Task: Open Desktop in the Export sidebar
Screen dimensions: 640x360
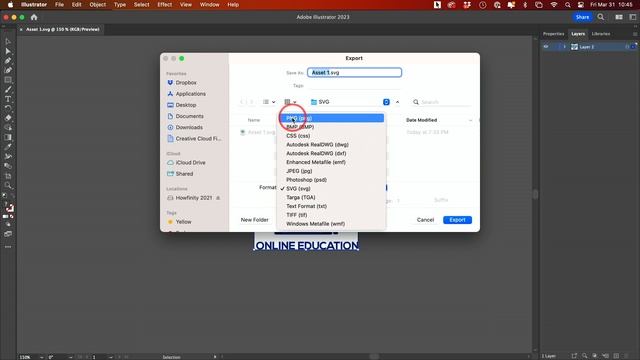Action: [x=182, y=105]
